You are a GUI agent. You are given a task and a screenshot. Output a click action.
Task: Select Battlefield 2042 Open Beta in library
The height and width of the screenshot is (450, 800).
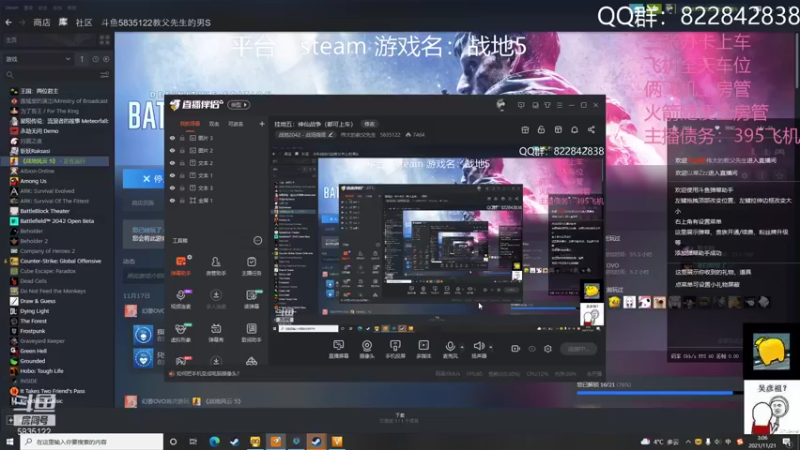pyautogui.click(x=57, y=221)
